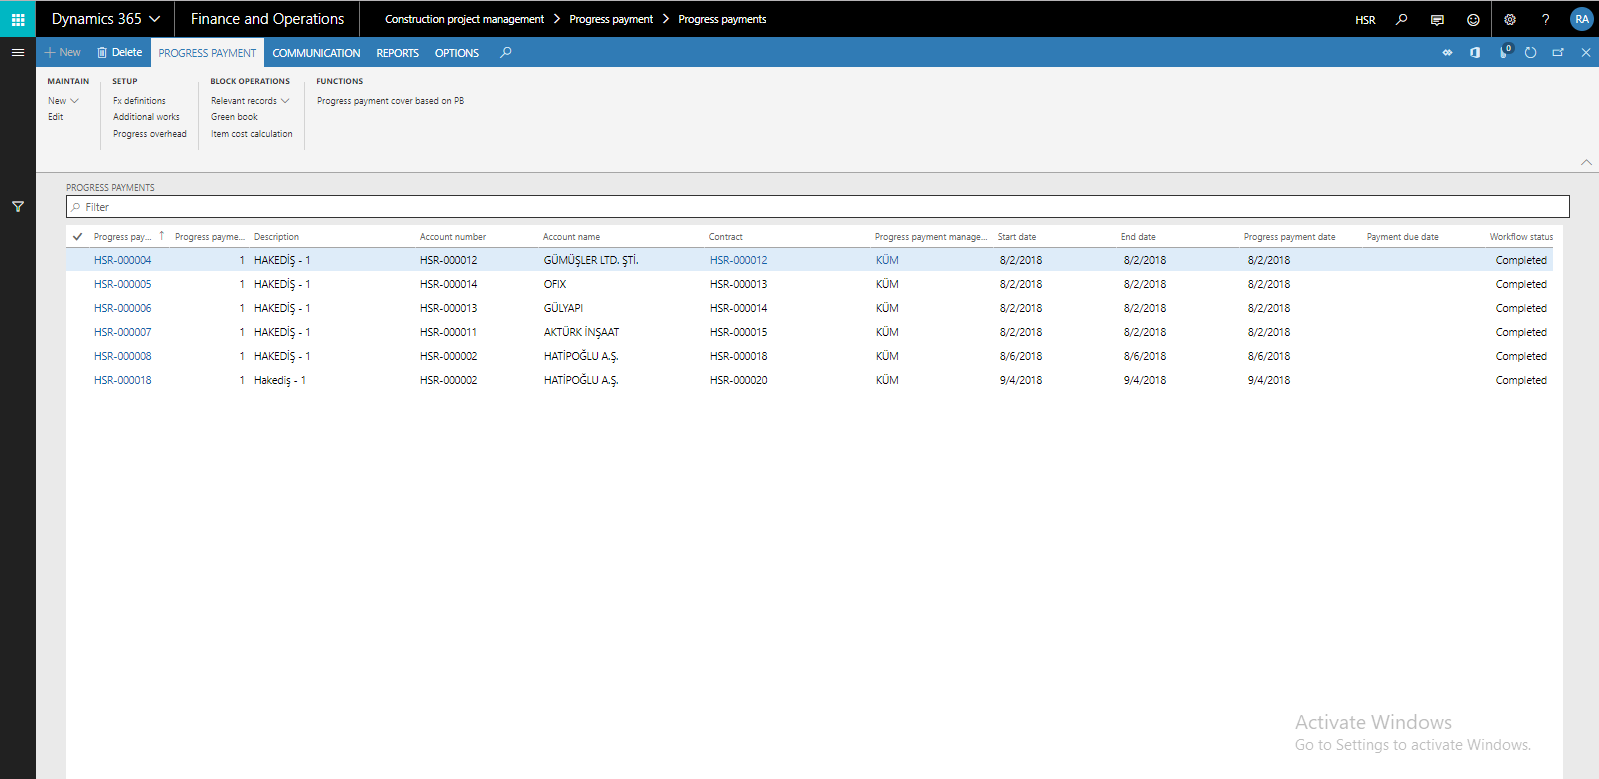
Task: Click the Open in Microsoft Office icon
Action: tap(1475, 53)
